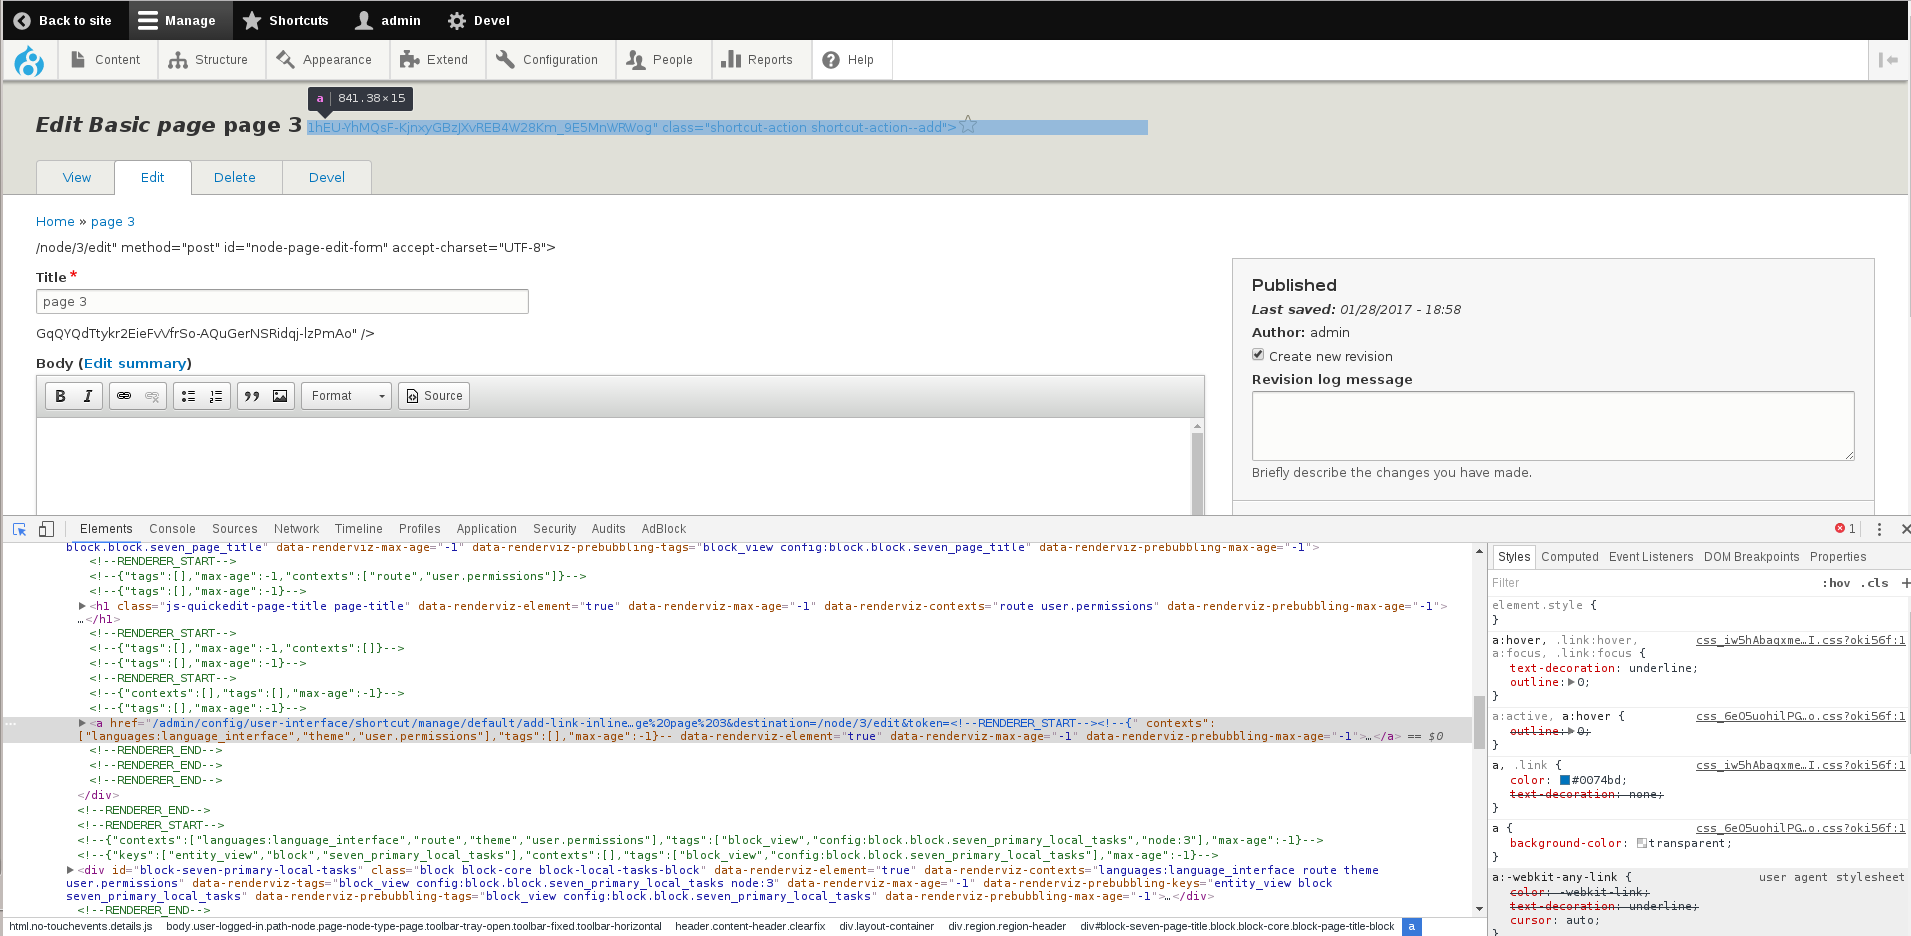This screenshot has width=1911, height=936.
Task: Click the insert image icon
Action: click(280, 396)
